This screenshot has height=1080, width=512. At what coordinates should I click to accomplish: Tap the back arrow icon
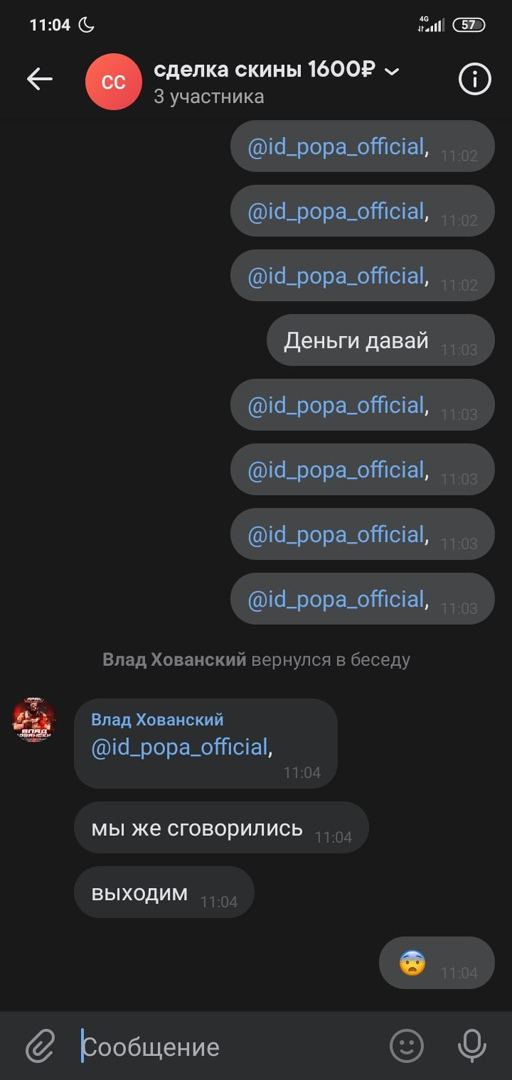pos(39,80)
